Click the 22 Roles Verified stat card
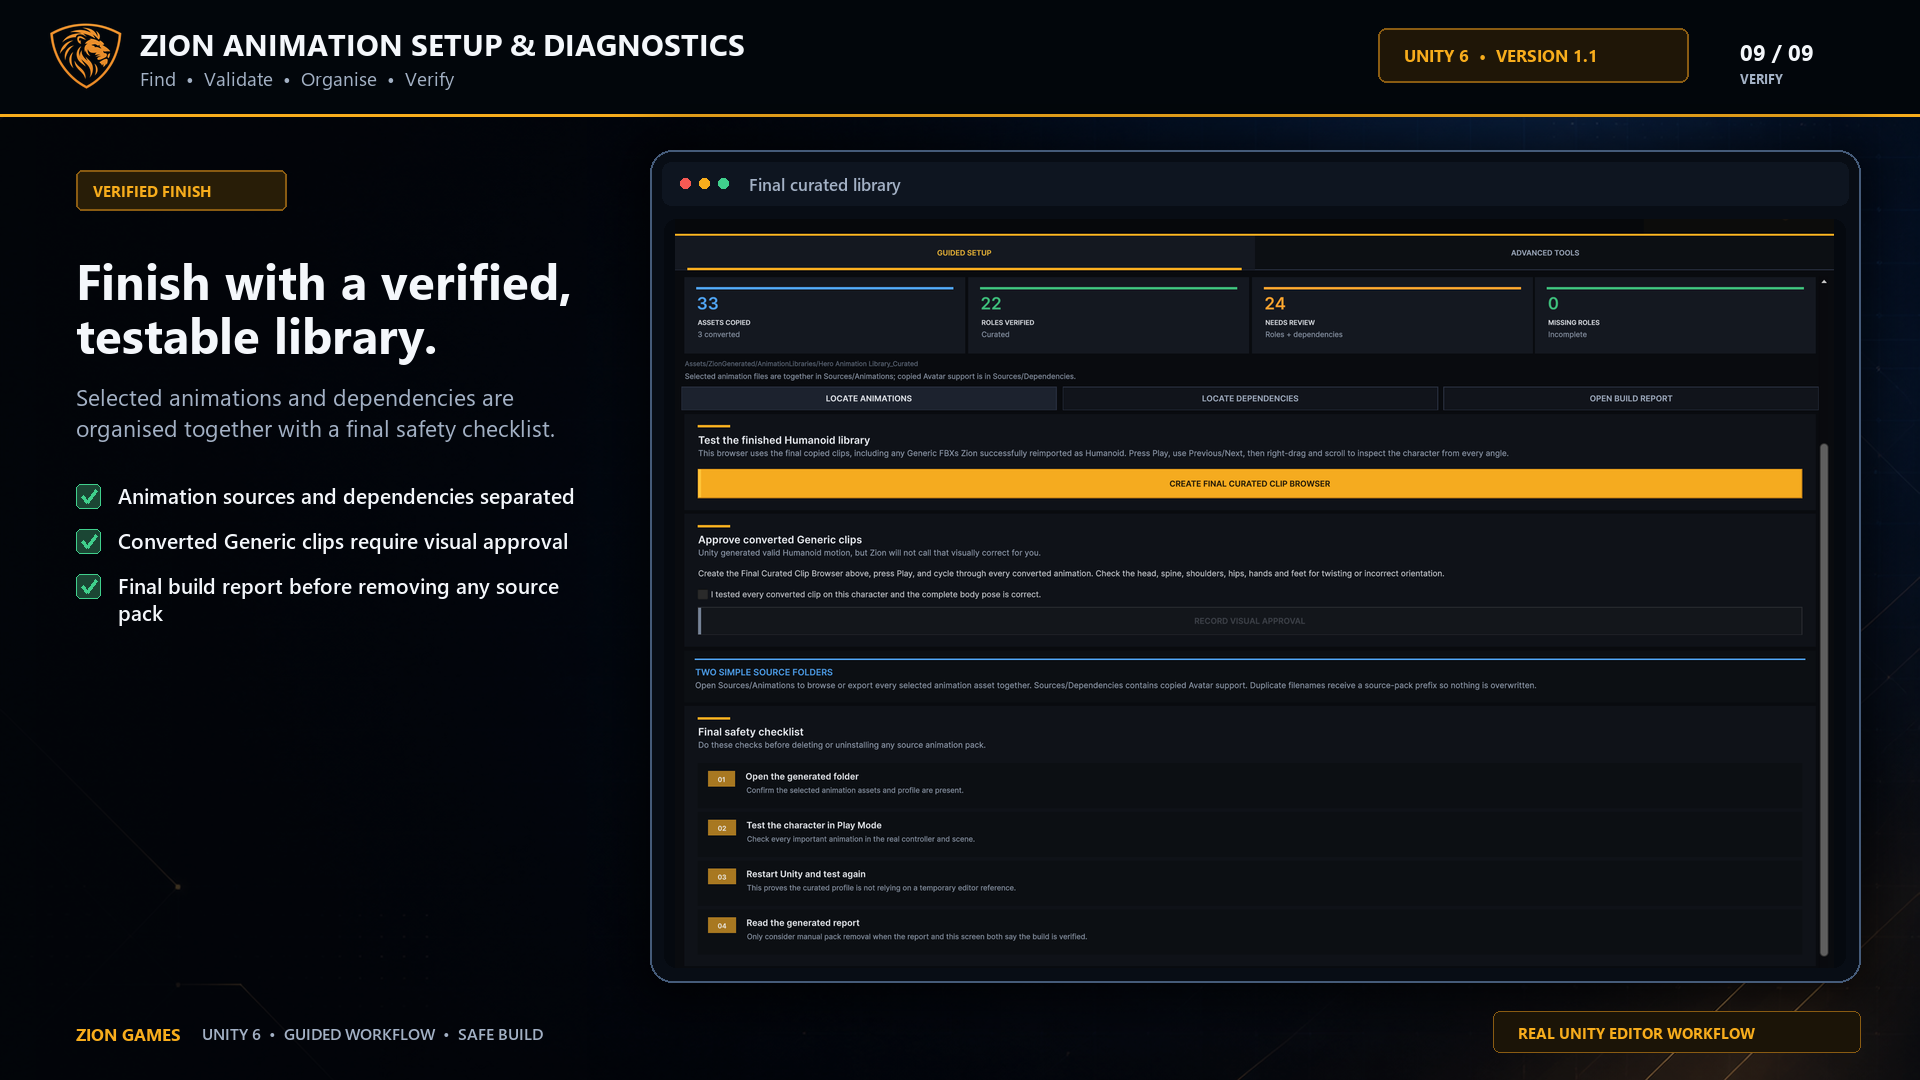This screenshot has width=1920, height=1080. 1108,317
